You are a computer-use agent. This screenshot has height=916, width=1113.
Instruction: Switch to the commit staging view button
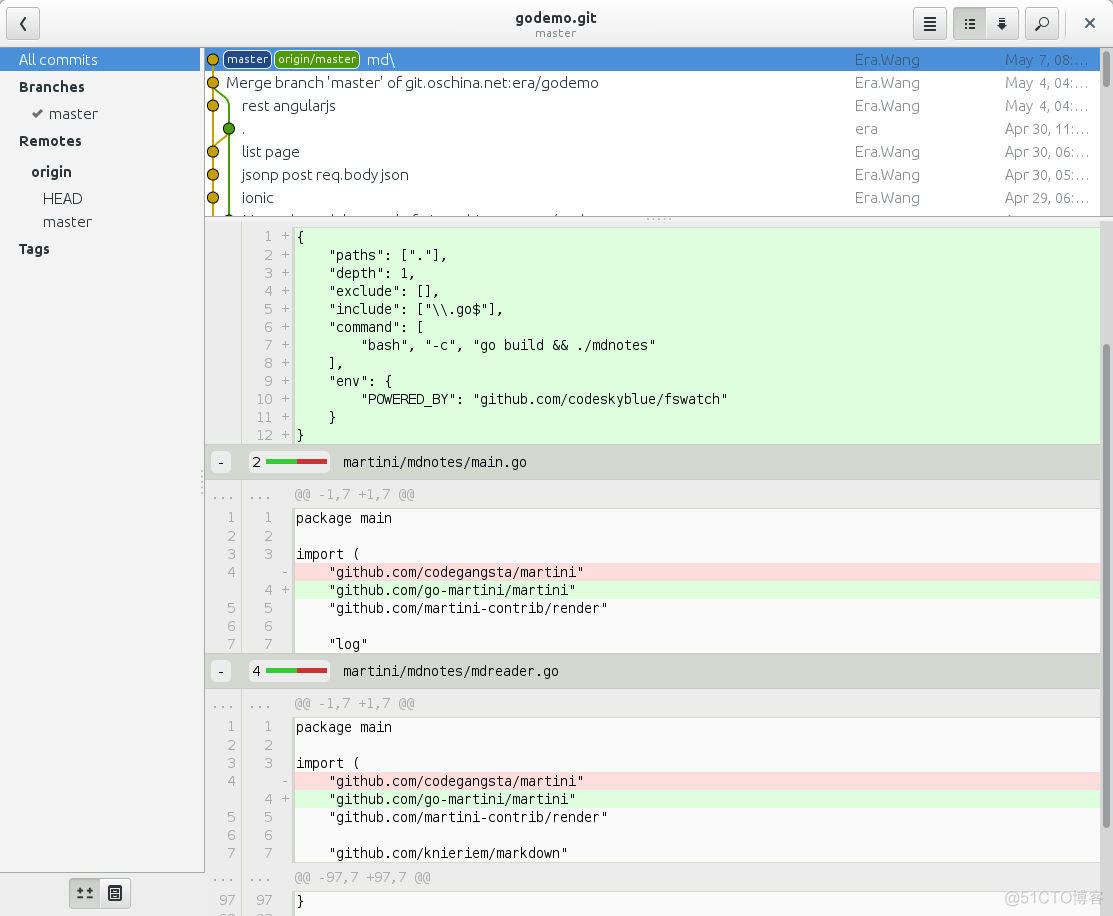[1002, 23]
